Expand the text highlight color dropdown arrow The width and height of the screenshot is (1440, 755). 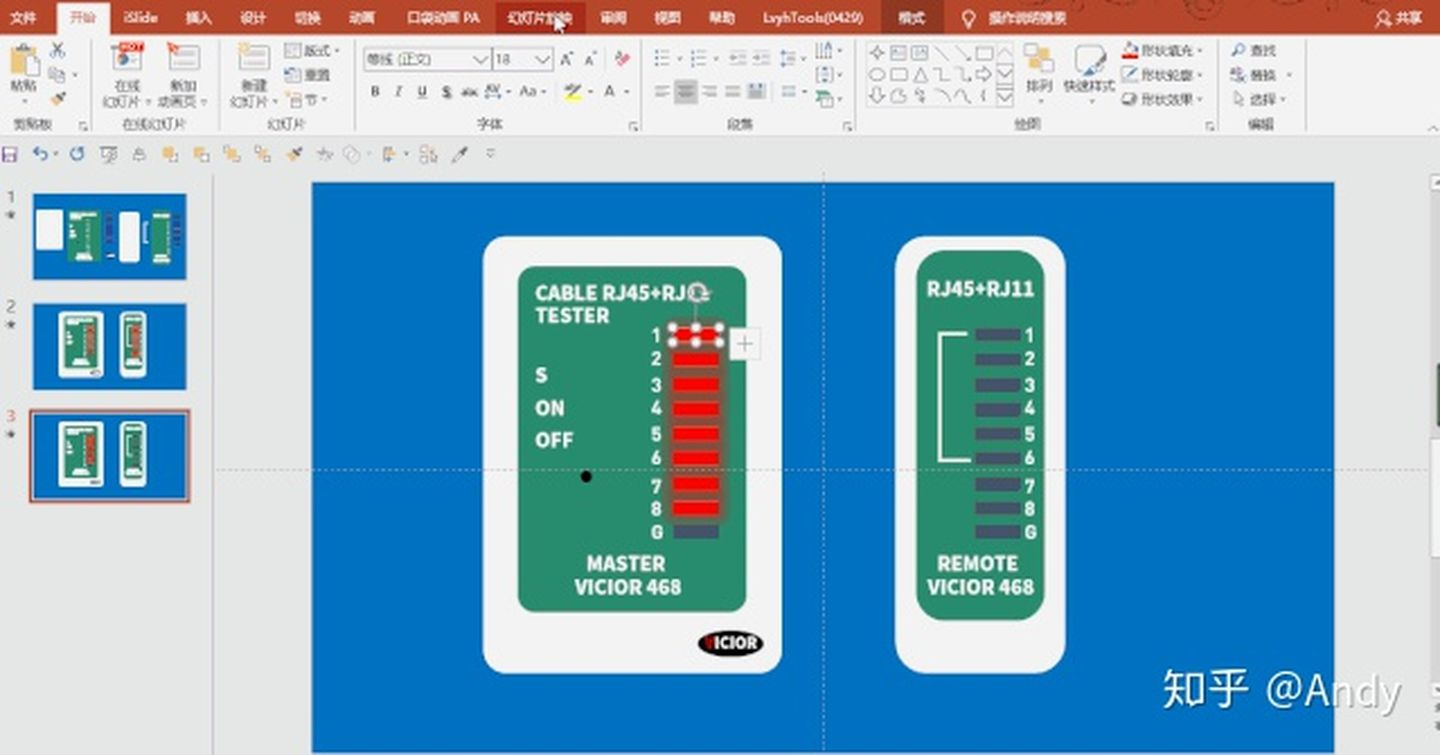click(589, 91)
